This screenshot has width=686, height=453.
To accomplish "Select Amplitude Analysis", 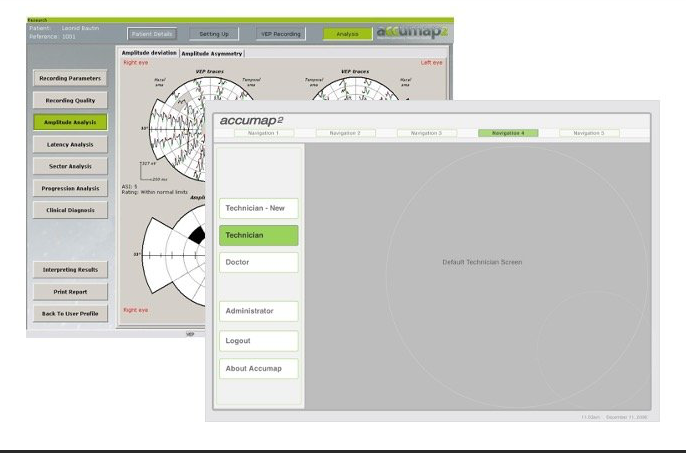I will pos(70,122).
